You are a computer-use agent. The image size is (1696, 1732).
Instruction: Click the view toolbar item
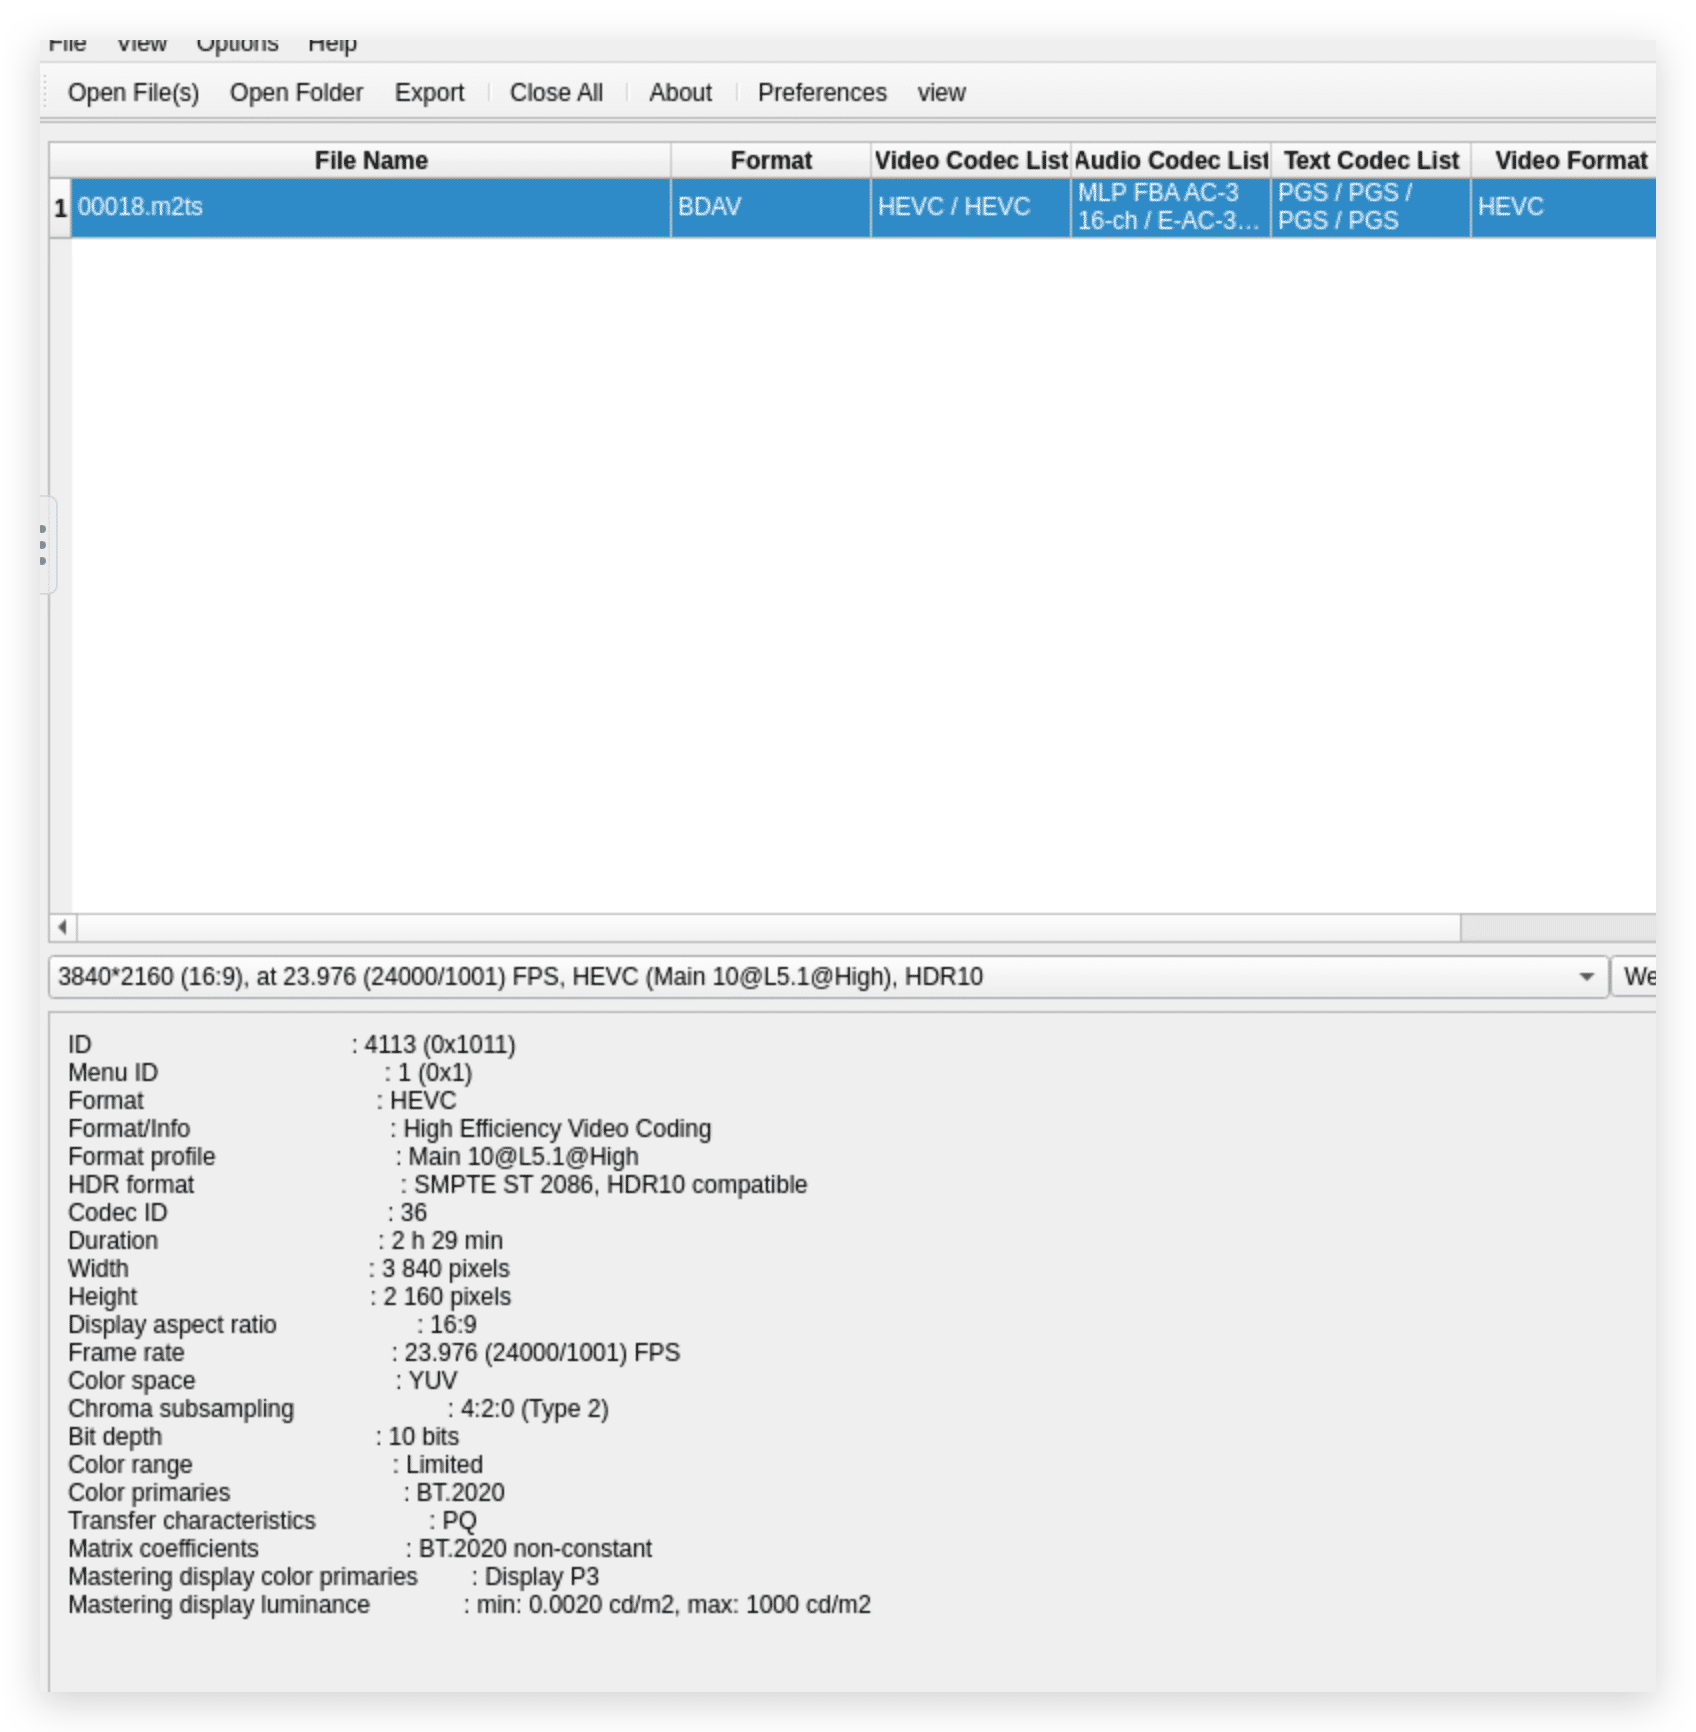pyautogui.click(x=941, y=93)
